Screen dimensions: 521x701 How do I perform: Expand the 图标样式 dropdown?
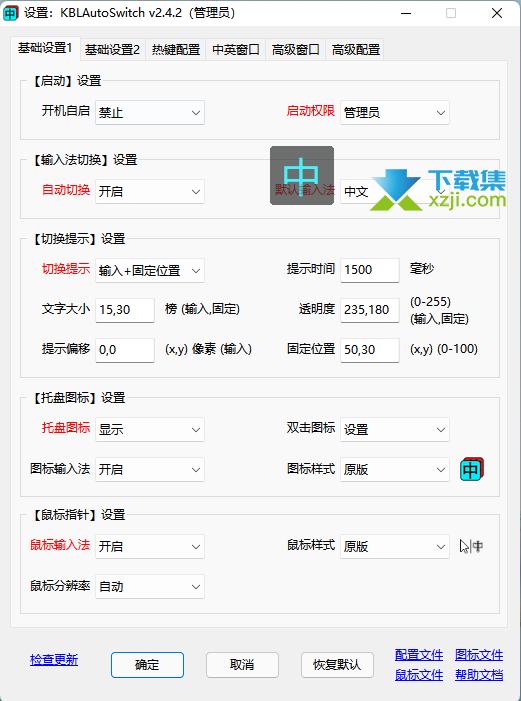coord(395,469)
